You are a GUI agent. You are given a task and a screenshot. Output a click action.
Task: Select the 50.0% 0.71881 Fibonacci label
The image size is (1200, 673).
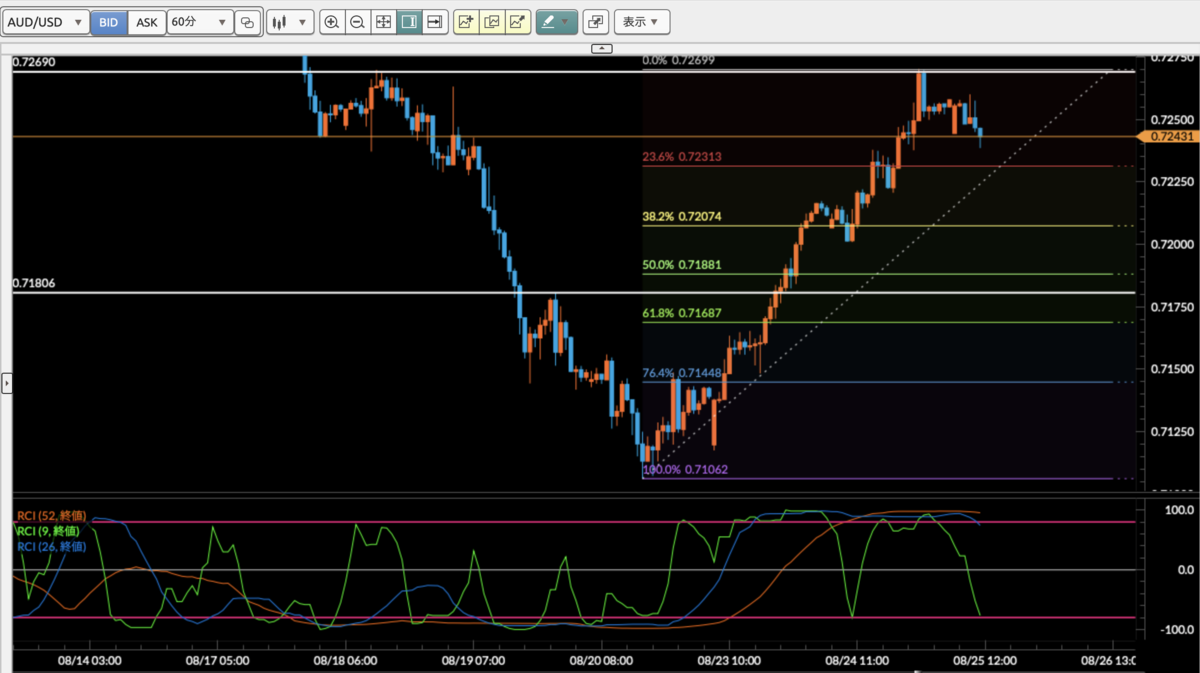682,265
